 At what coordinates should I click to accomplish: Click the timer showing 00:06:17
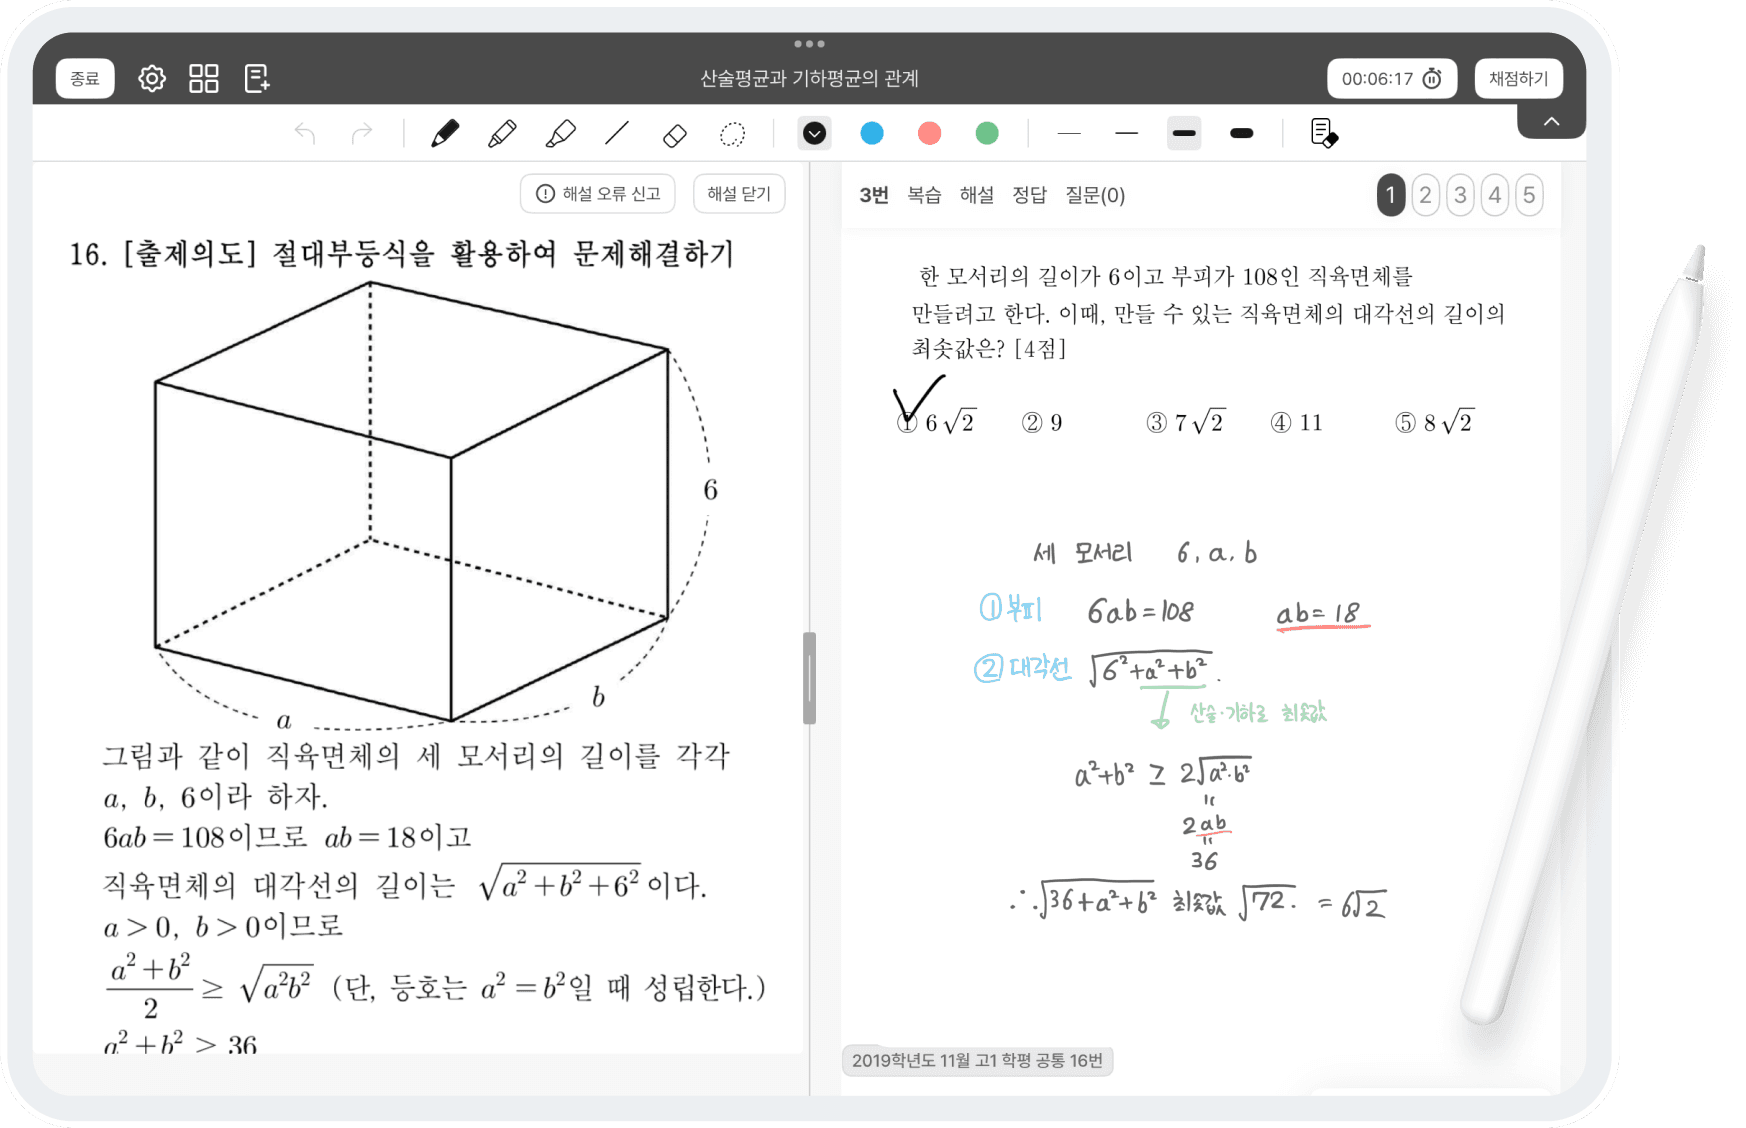pyautogui.click(x=1392, y=78)
